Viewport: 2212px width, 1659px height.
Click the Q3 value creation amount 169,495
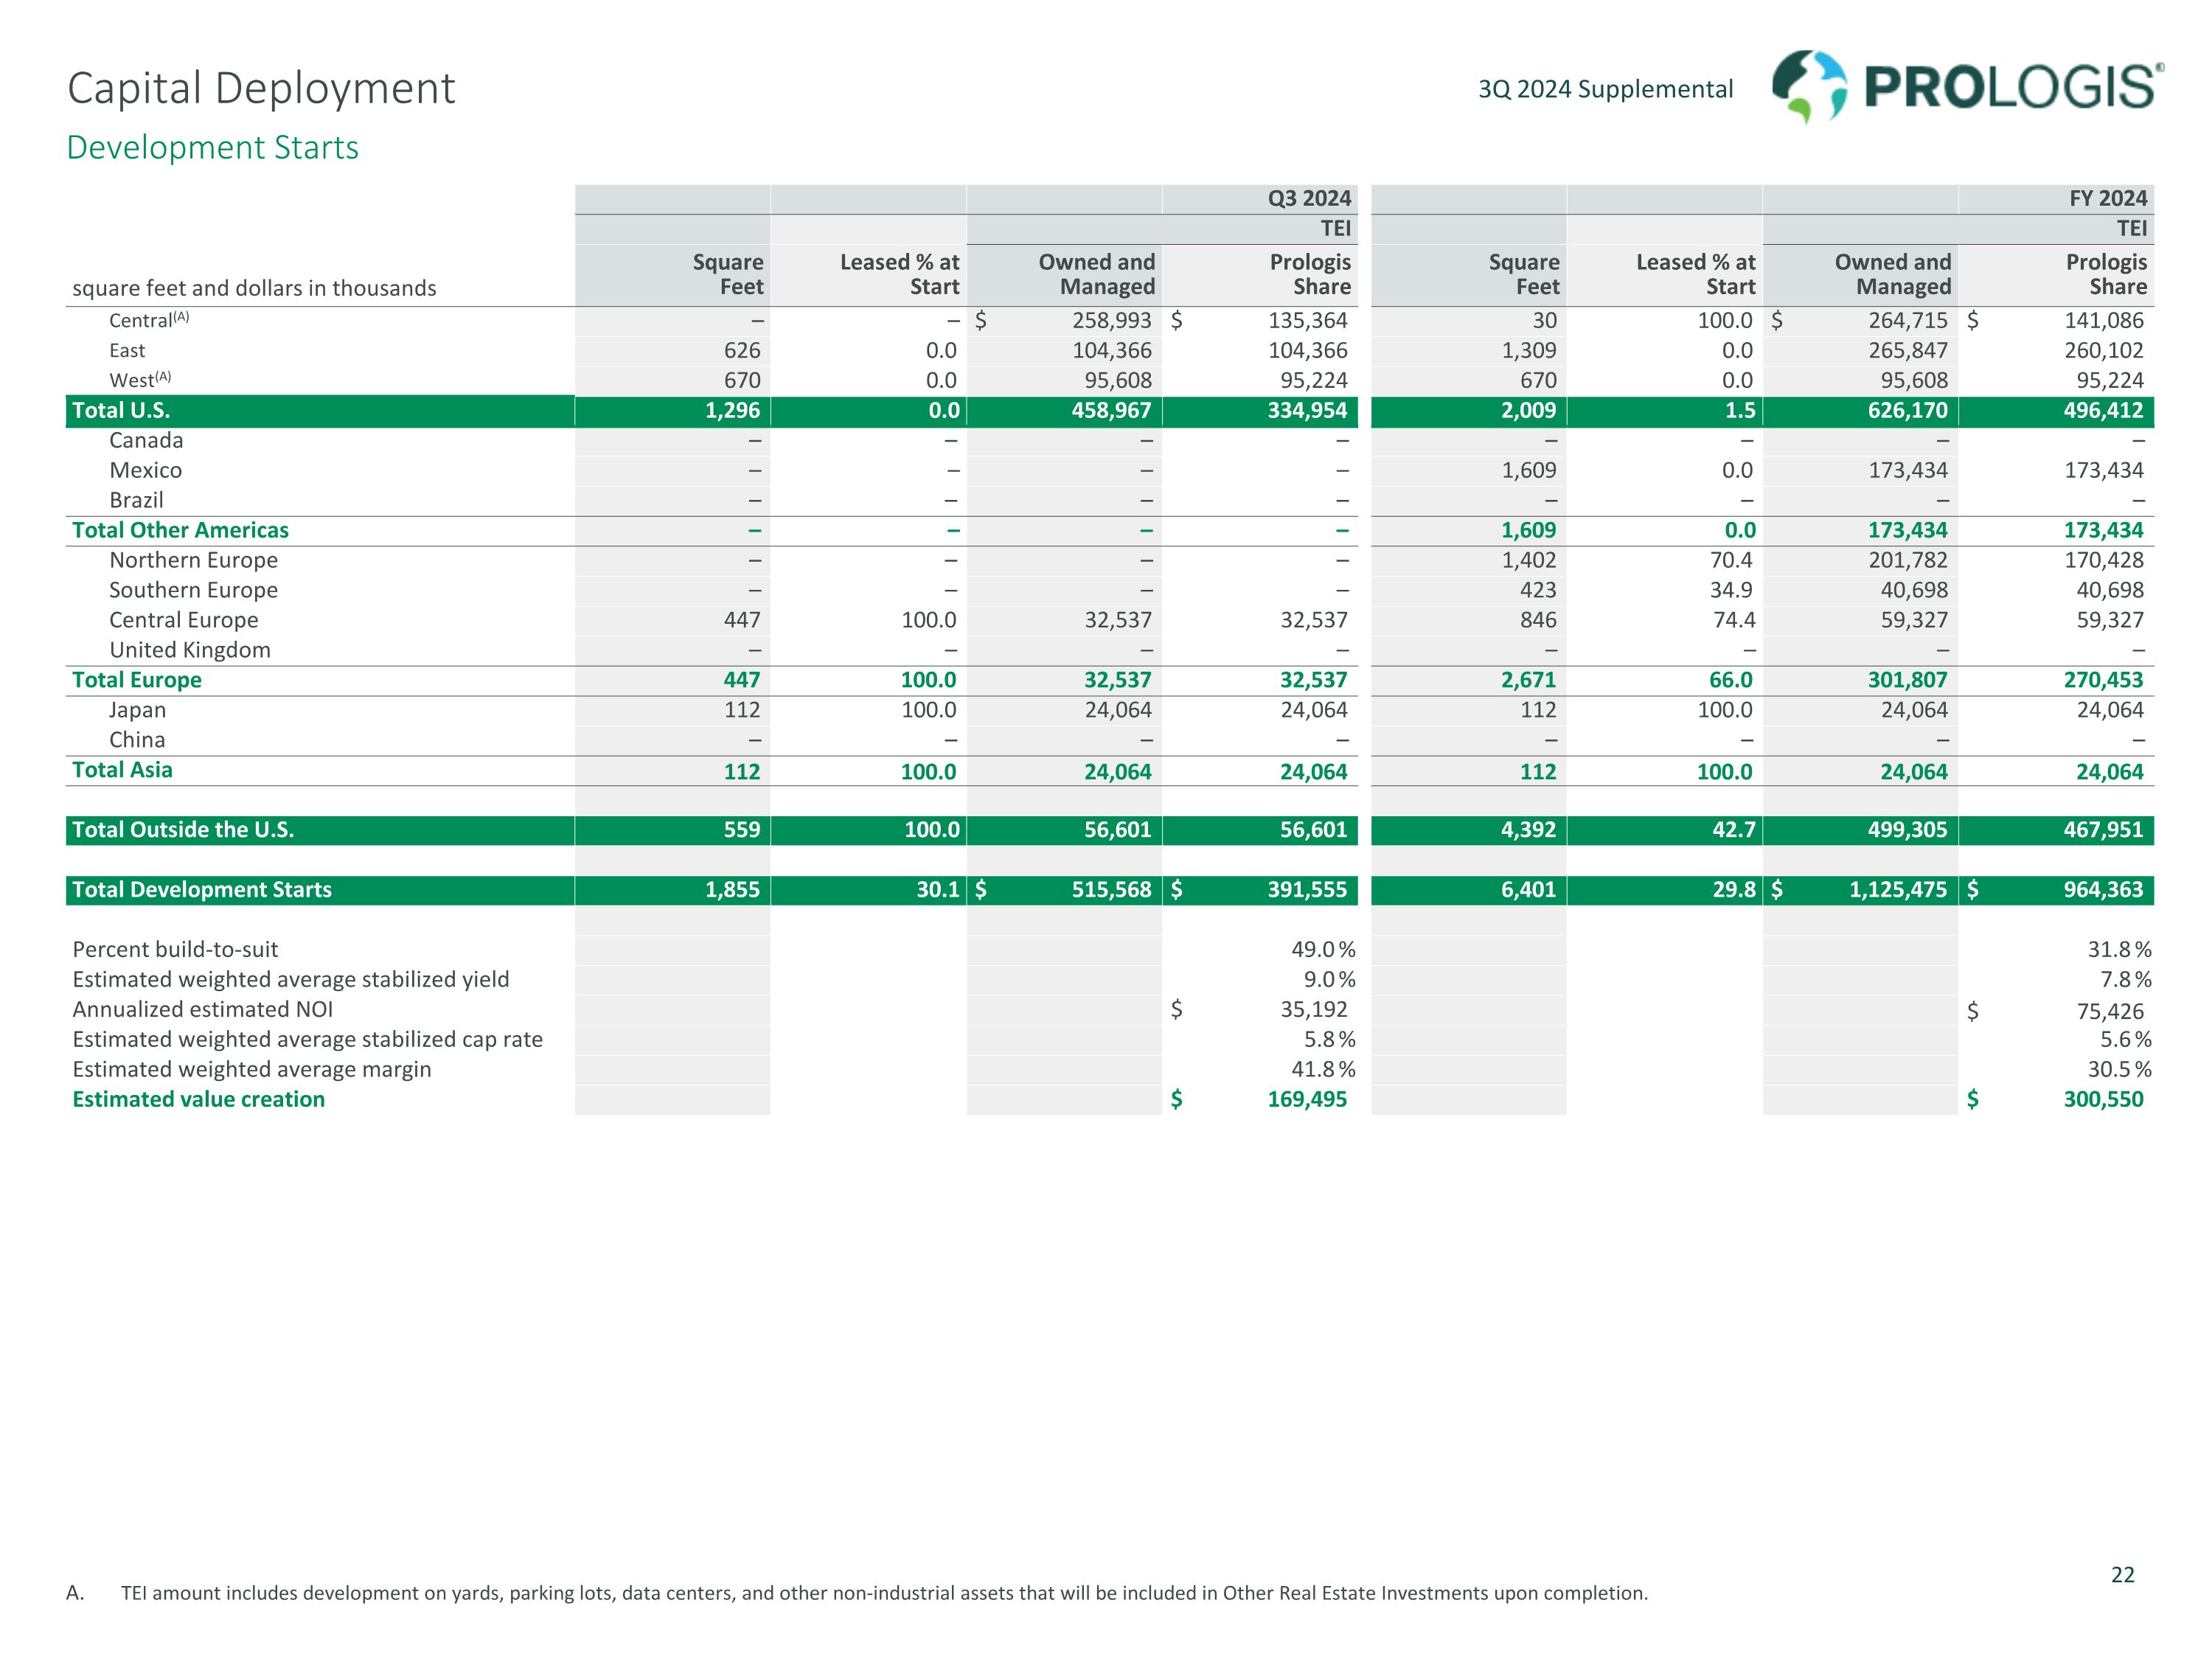(1306, 1099)
